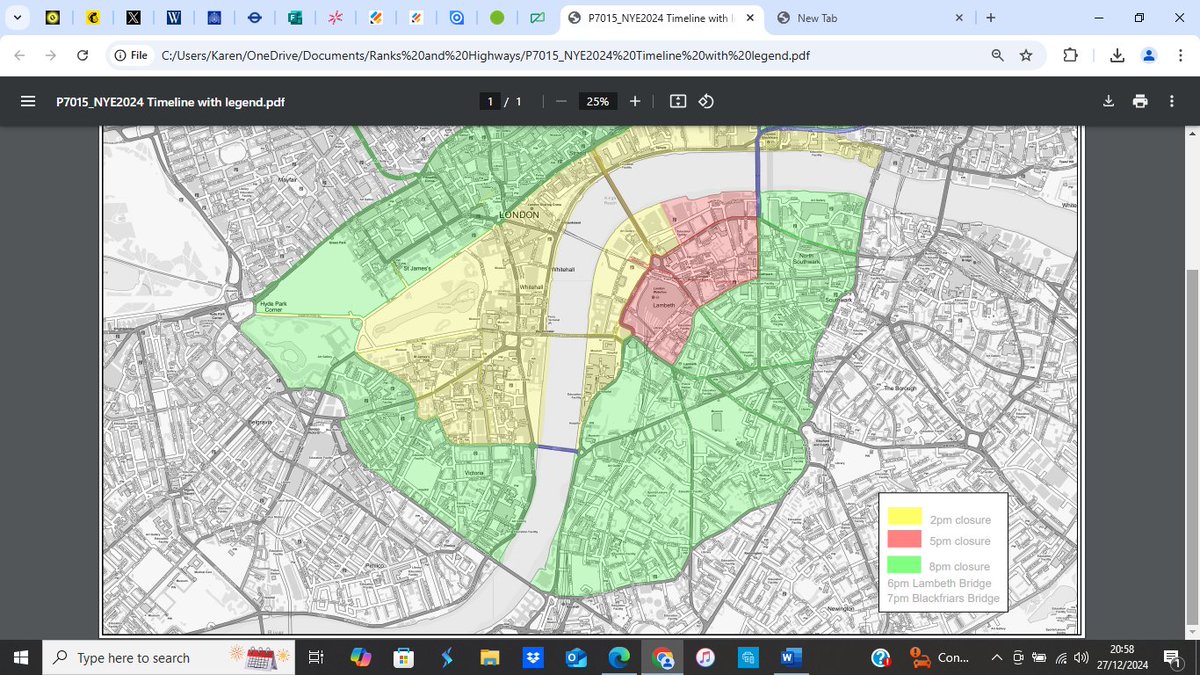Open the Windows Start menu

tap(23, 657)
